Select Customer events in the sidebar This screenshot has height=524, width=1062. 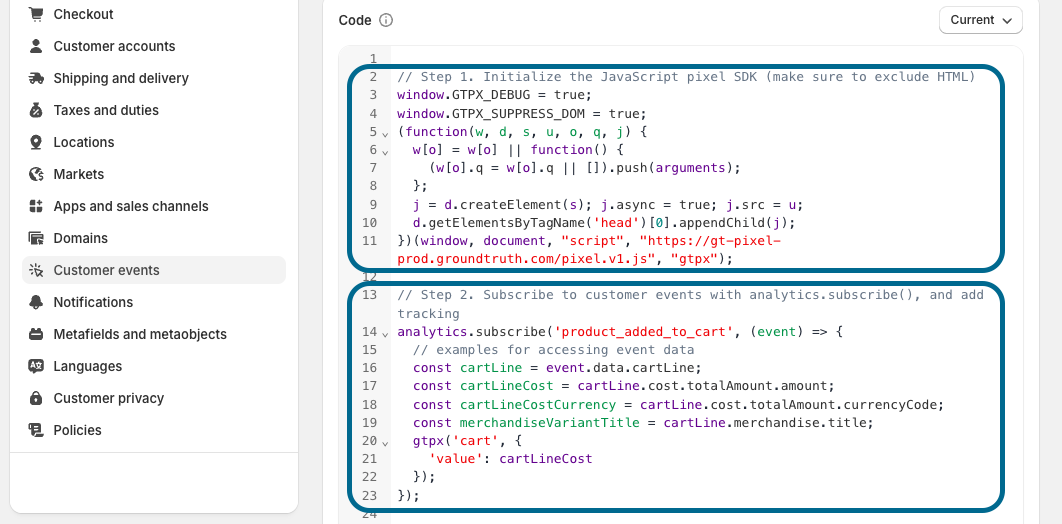pos(106,270)
